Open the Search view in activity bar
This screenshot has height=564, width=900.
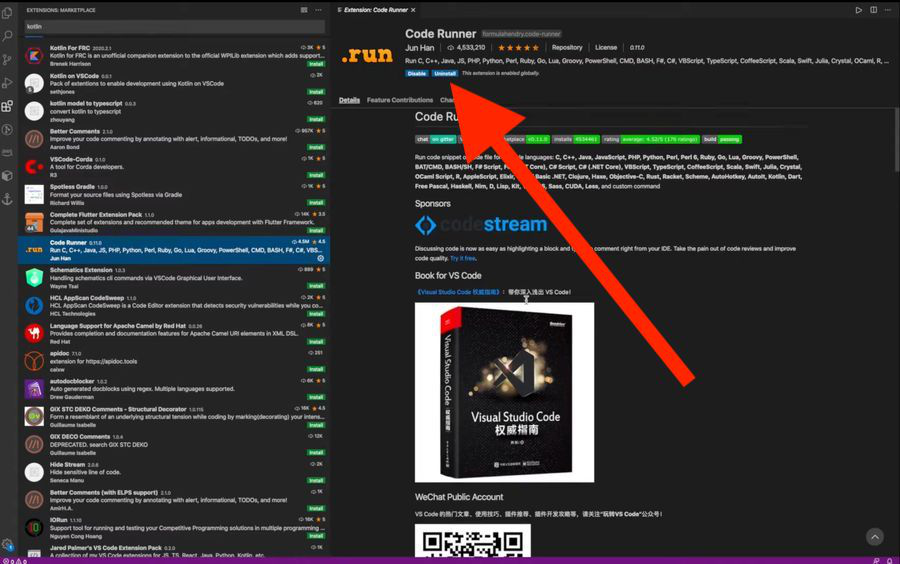coord(7,36)
